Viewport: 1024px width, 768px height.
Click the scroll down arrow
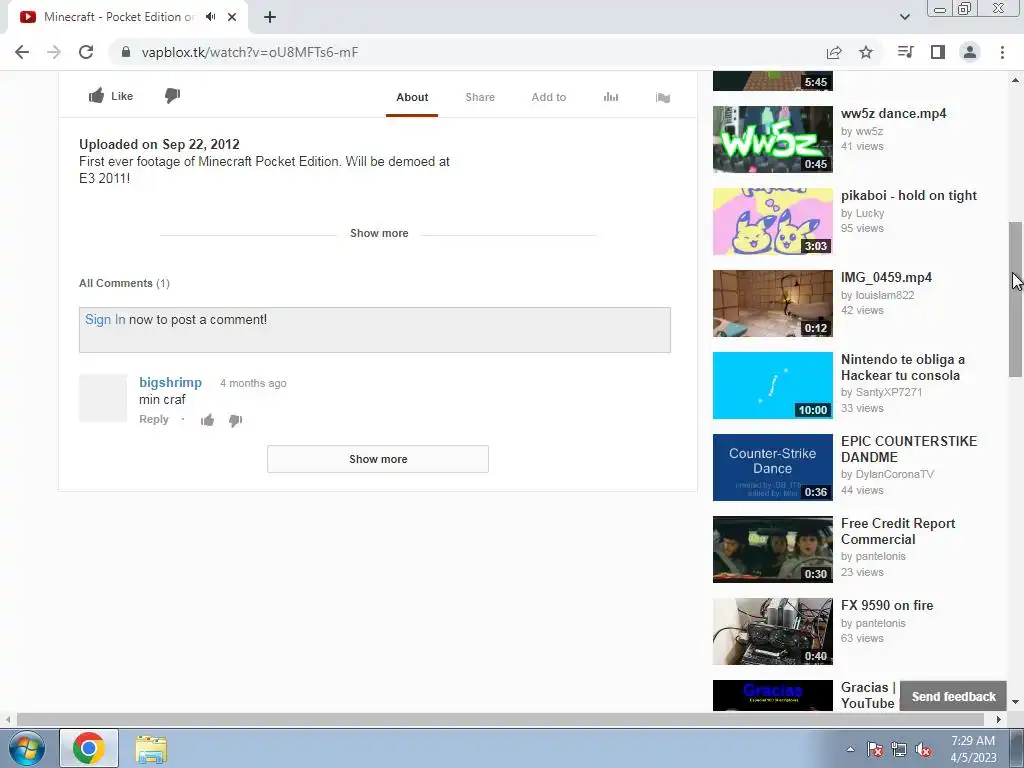click(1015, 702)
